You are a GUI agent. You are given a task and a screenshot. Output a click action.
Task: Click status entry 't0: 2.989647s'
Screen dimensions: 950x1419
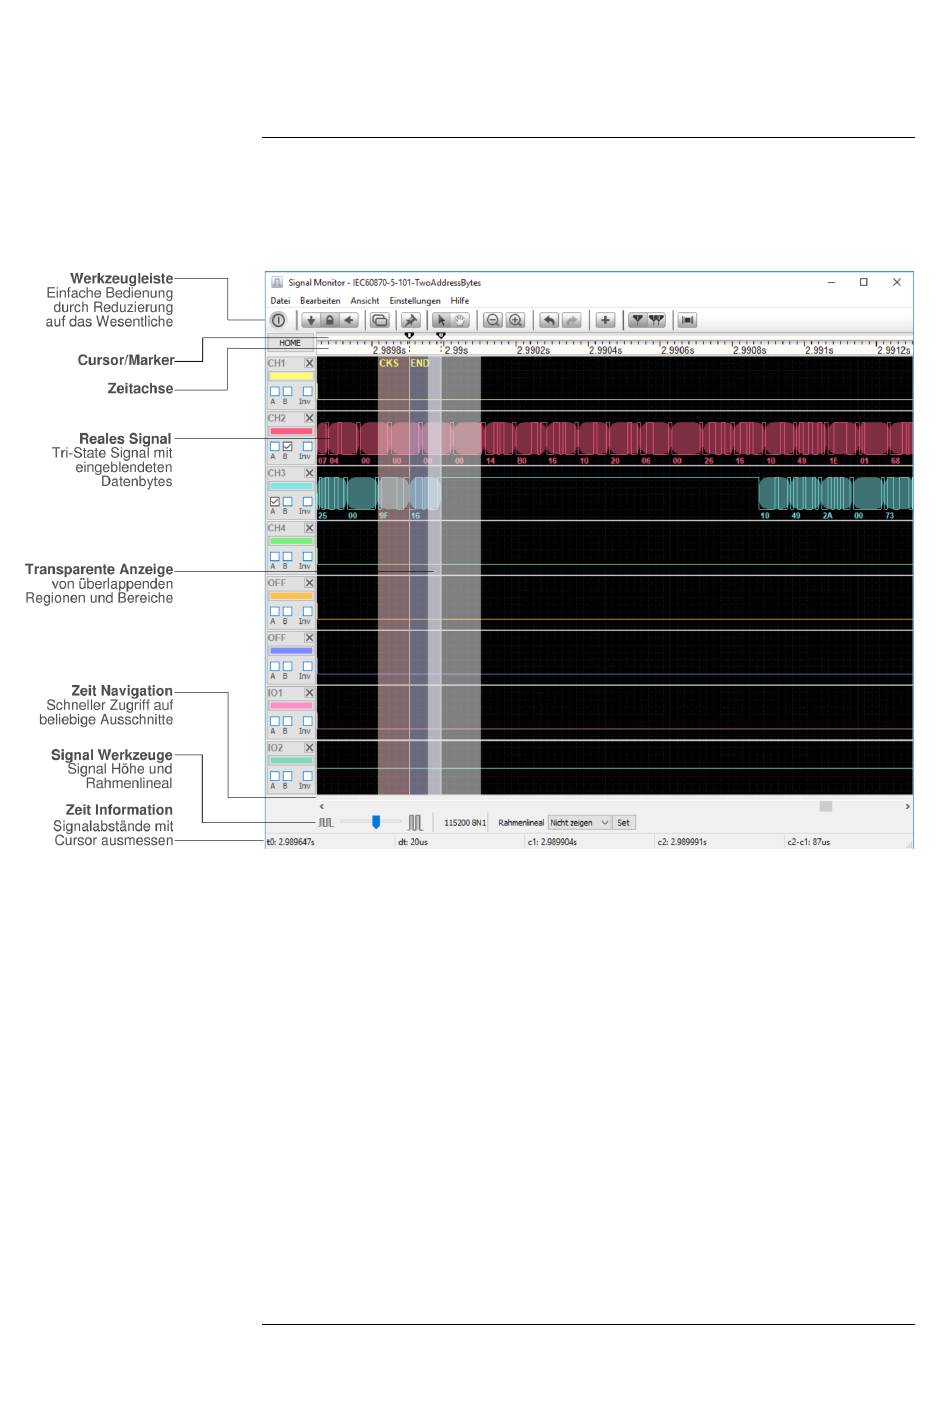click(291, 842)
